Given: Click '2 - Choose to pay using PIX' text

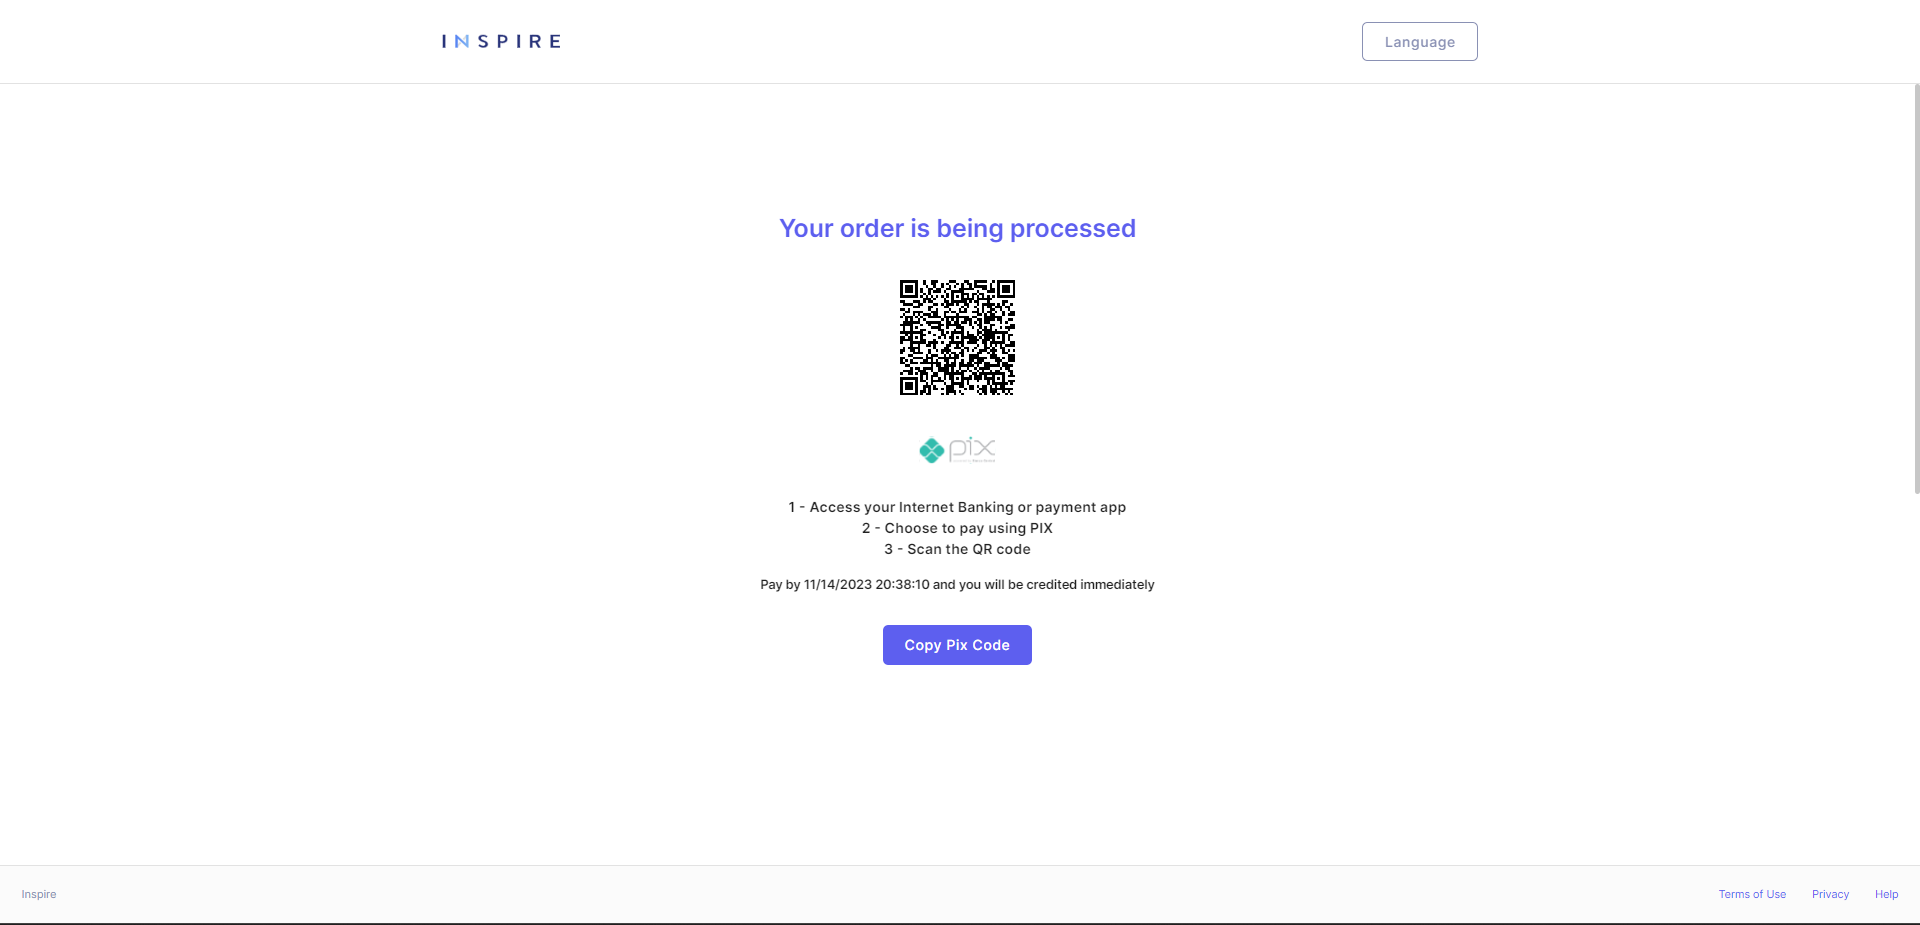Looking at the screenshot, I should (957, 528).
